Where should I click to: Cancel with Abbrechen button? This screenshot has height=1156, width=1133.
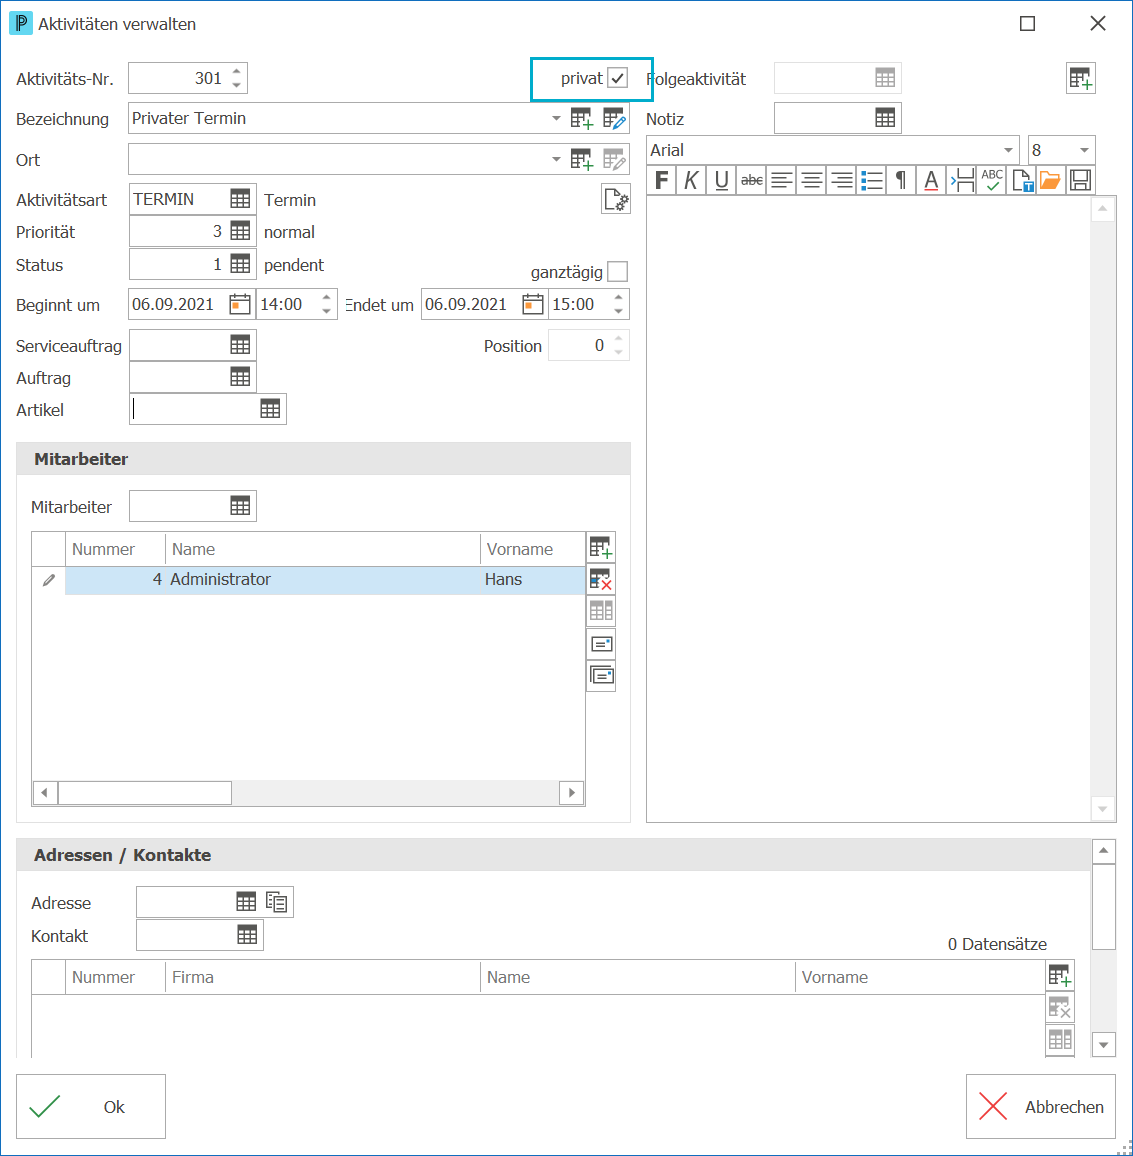tap(1040, 1107)
